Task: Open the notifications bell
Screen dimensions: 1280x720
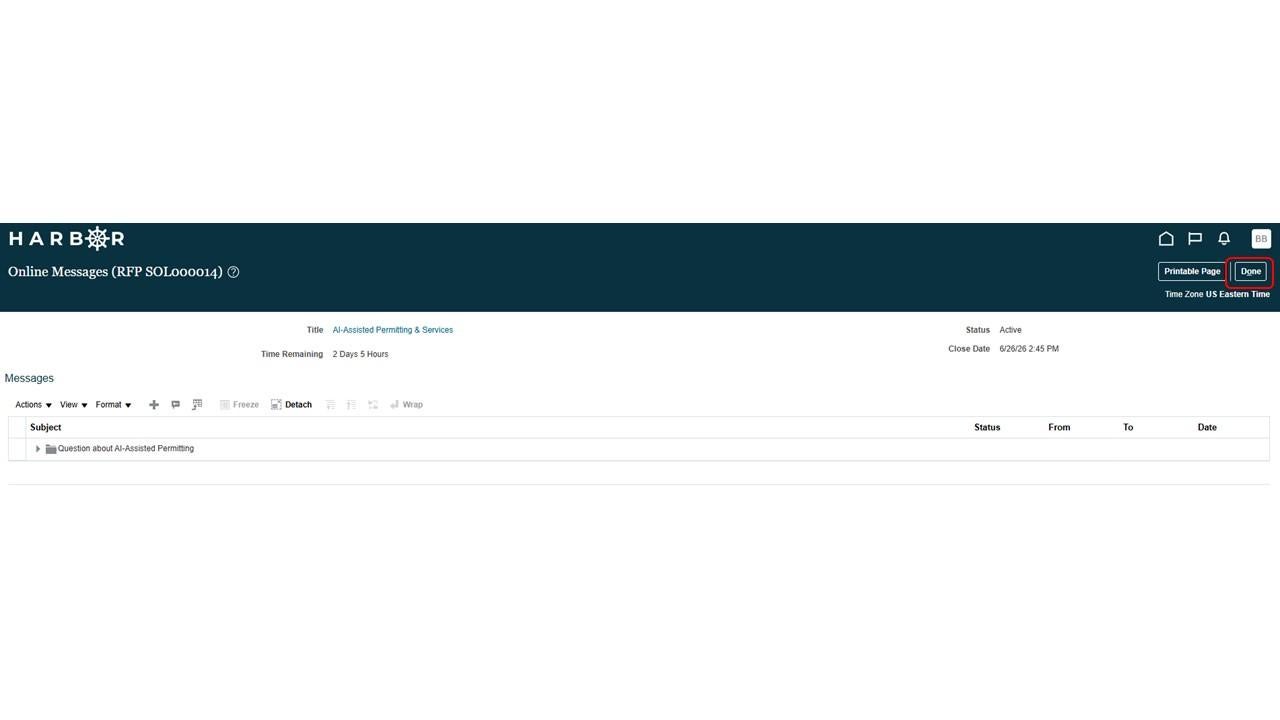Action: [1224, 239]
